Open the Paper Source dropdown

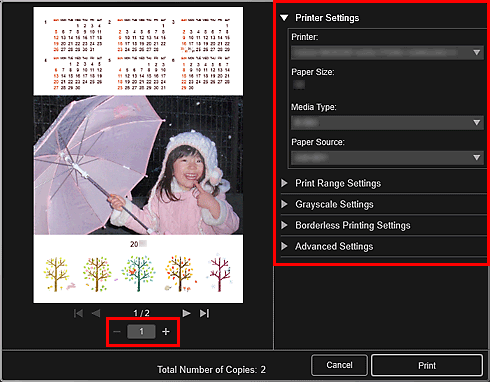click(387, 158)
